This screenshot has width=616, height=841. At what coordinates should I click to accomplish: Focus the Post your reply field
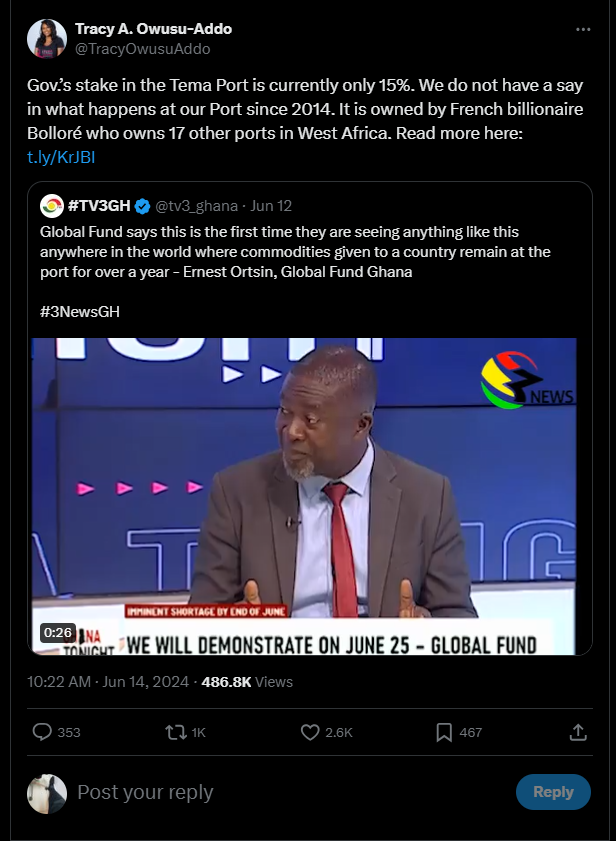click(x=290, y=792)
